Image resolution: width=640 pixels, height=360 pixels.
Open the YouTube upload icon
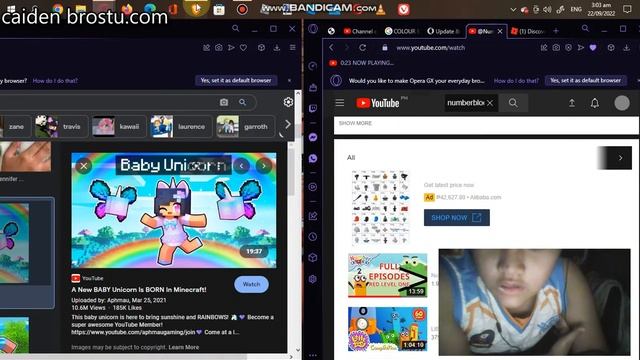pyautogui.click(x=572, y=103)
